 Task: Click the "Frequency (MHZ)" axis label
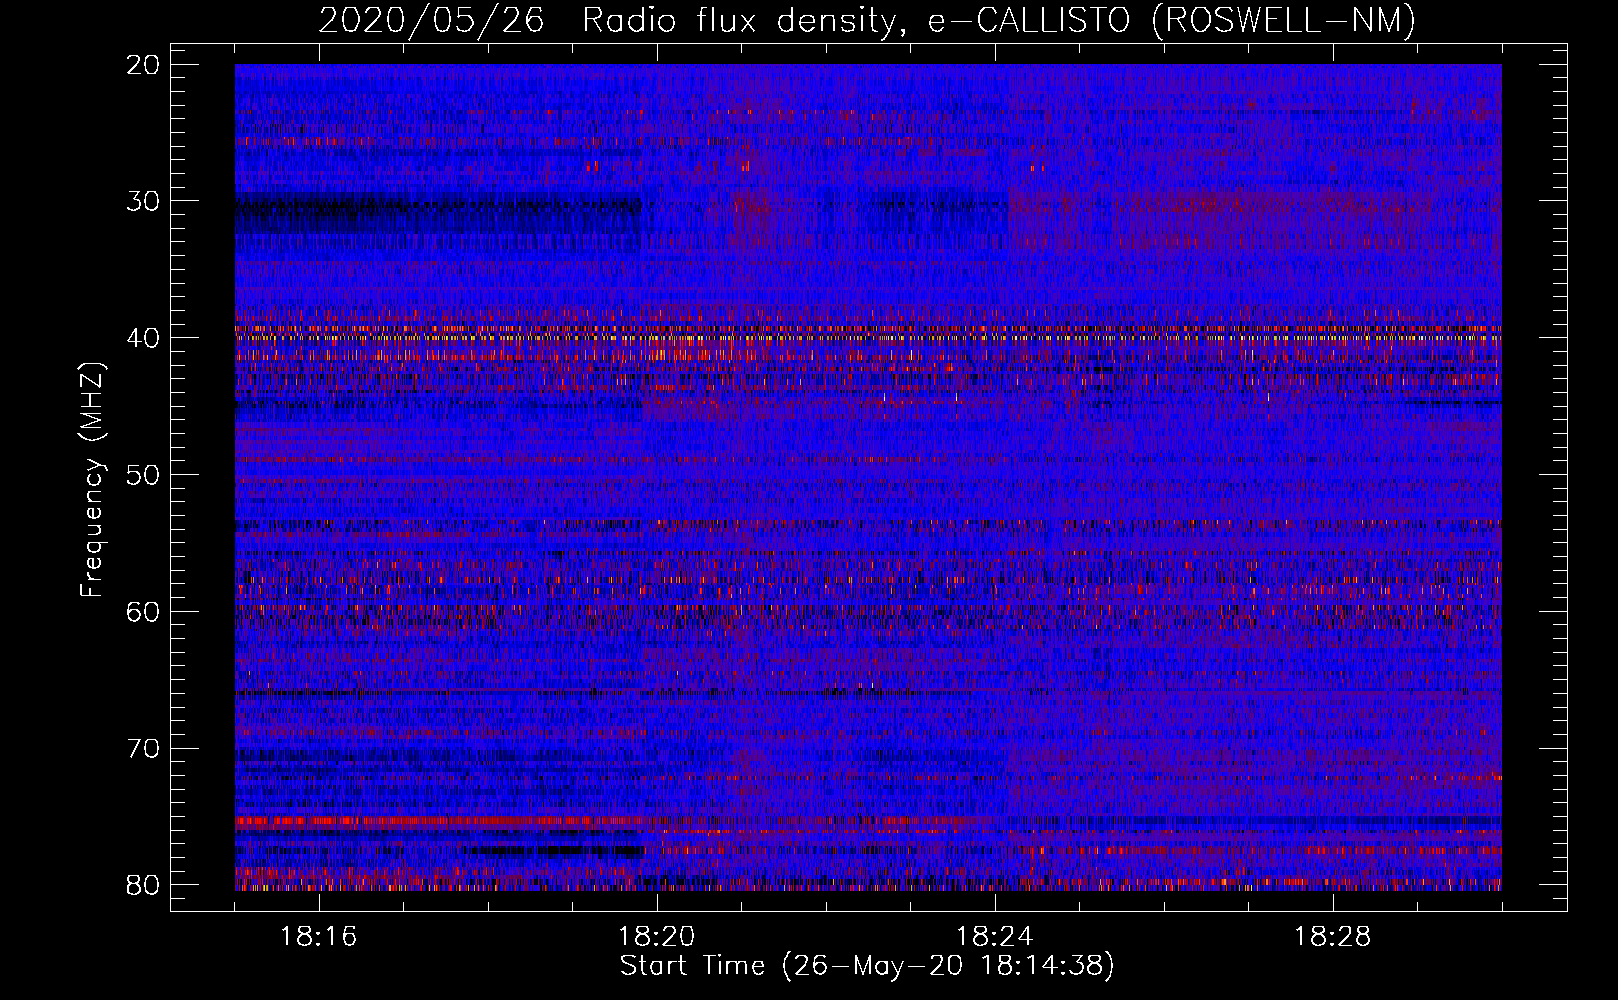(x=92, y=480)
